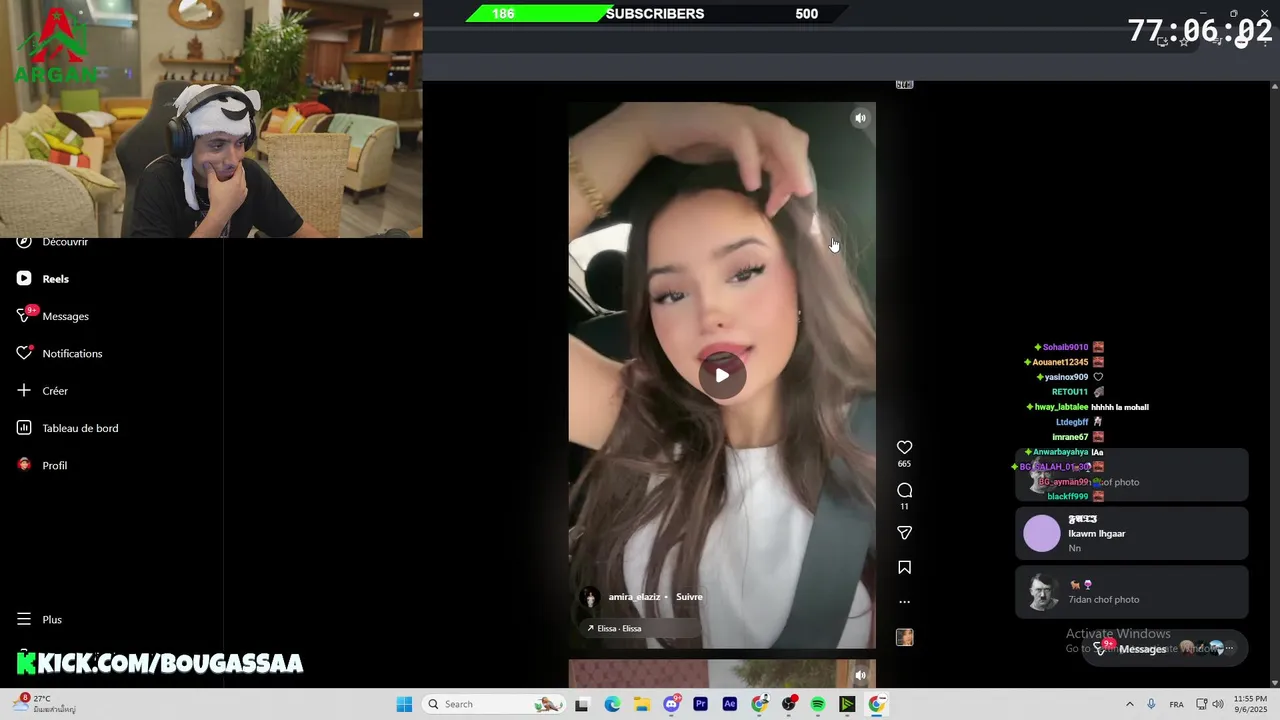Image resolution: width=1280 pixels, height=720 pixels.
Task: Expand the Plus hamburger menu
Action: [x=24, y=619]
